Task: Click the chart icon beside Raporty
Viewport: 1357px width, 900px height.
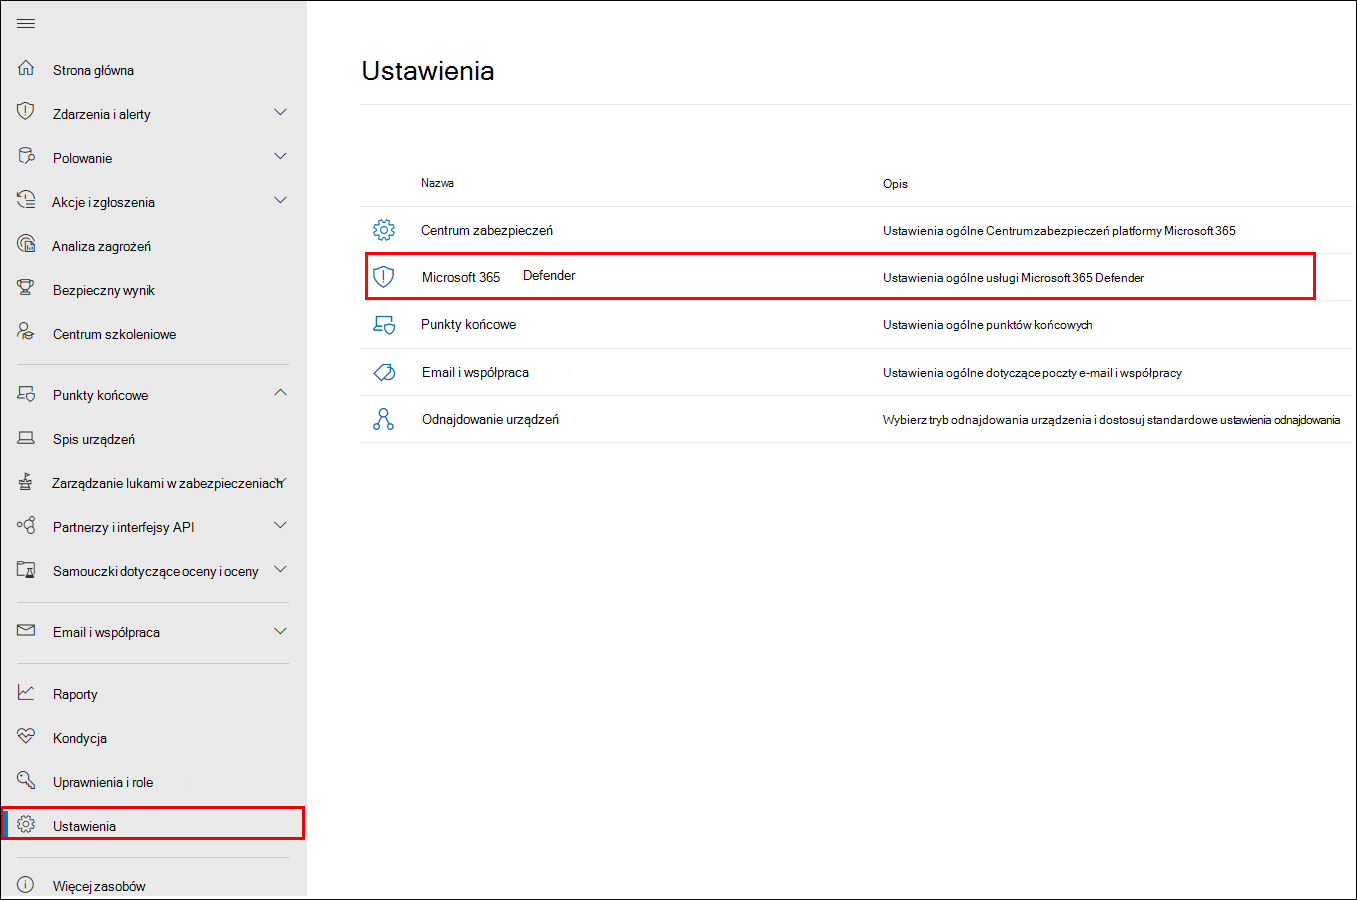Action: point(26,692)
